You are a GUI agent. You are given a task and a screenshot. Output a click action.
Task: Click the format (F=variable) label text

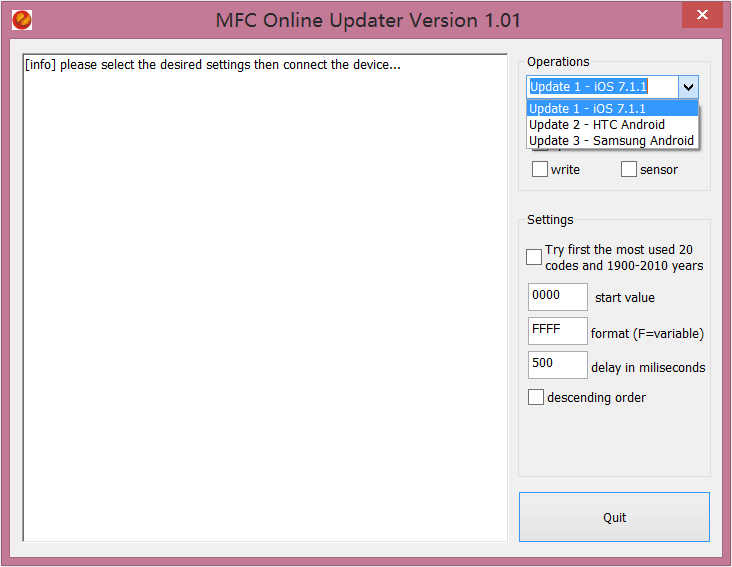tap(647, 333)
